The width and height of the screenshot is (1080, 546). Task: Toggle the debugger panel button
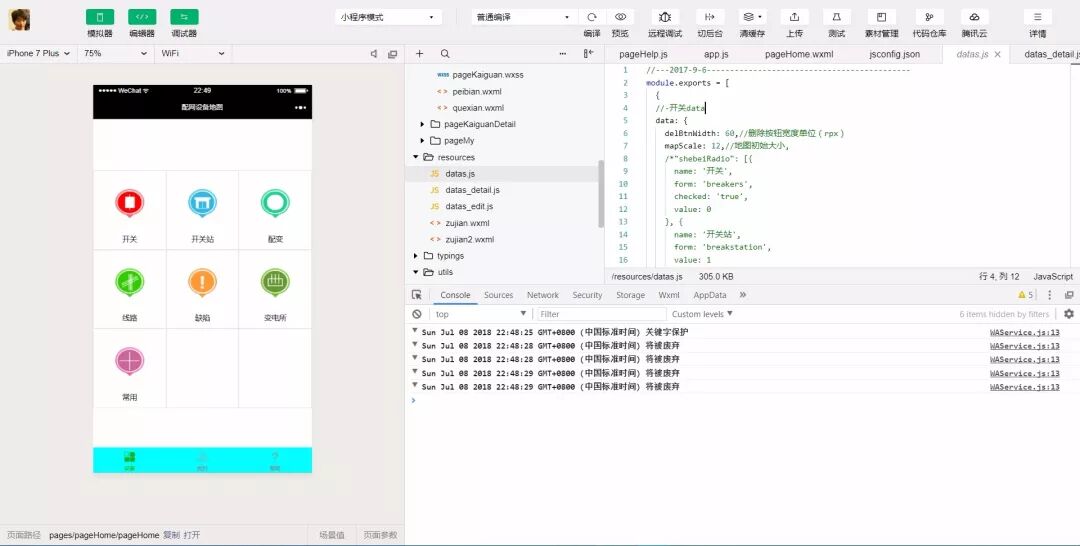(x=184, y=17)
